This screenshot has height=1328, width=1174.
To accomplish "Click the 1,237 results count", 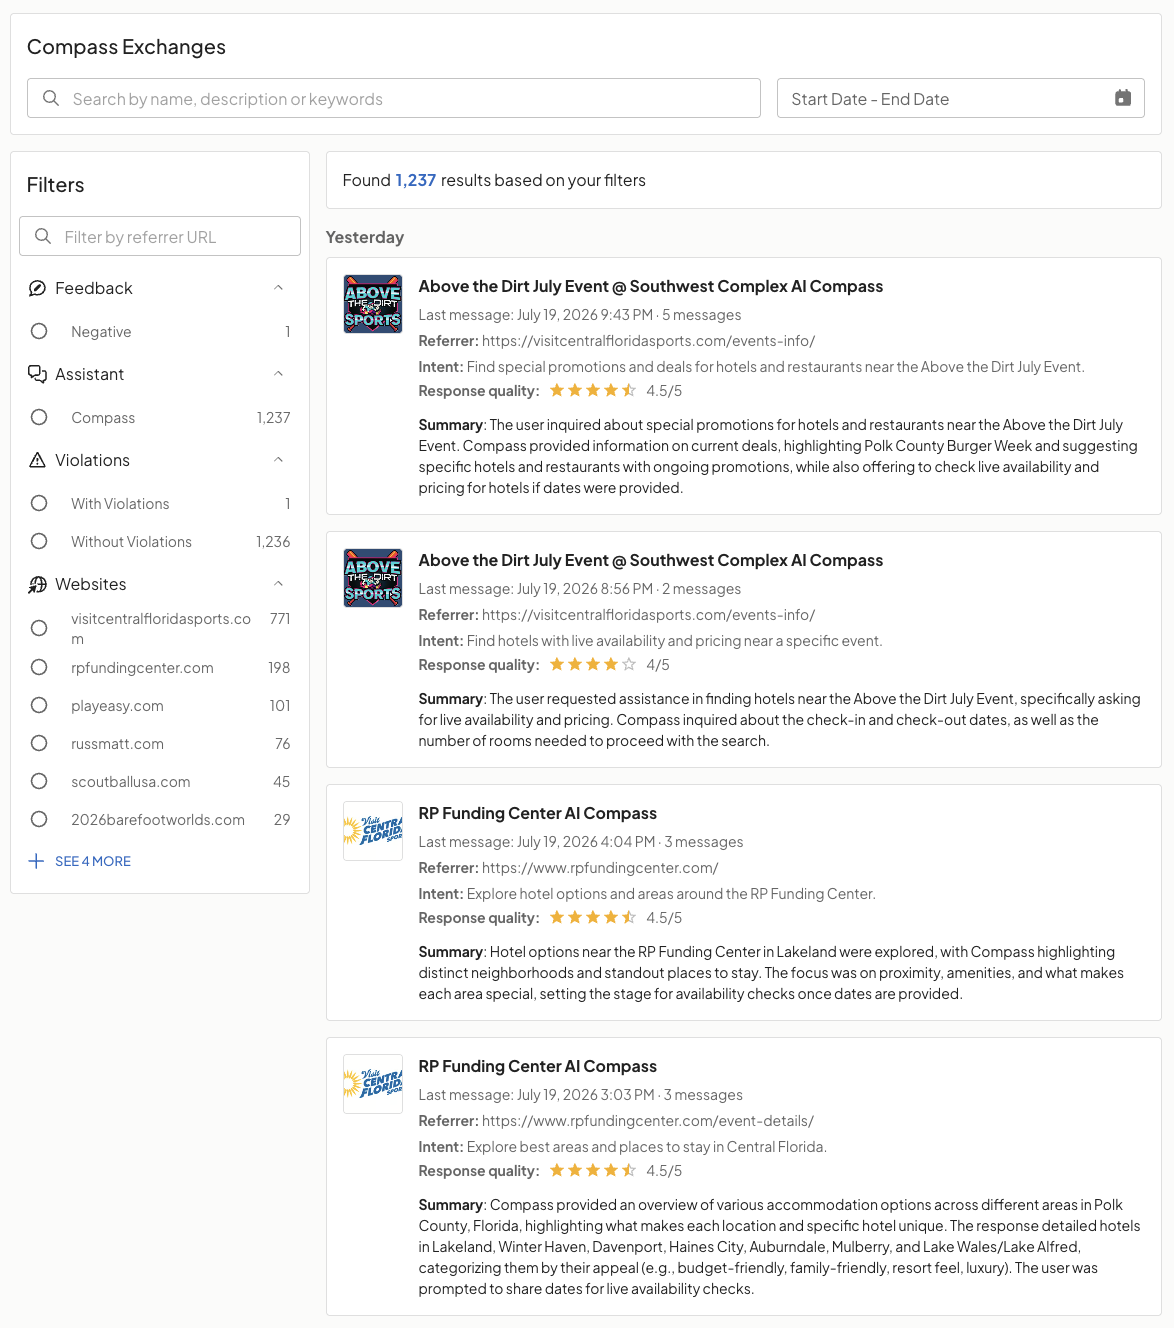I will (x=415, y=180).
